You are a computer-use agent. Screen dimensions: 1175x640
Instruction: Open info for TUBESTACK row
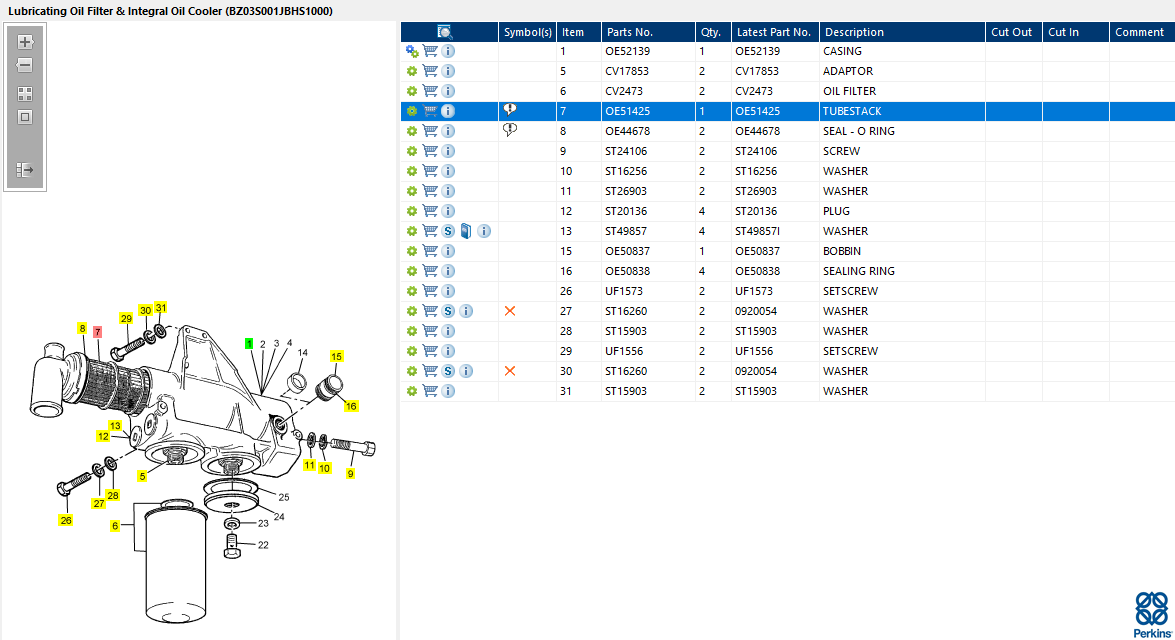click(x=448, y=111)
